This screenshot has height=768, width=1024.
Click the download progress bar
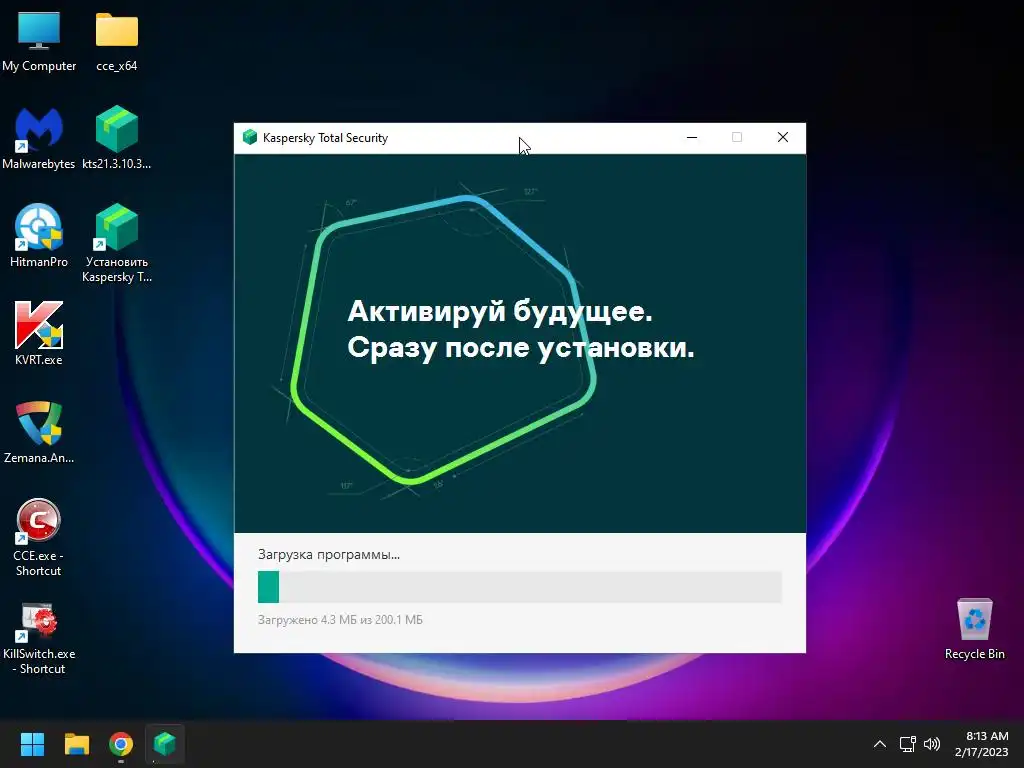pos(520,586)
